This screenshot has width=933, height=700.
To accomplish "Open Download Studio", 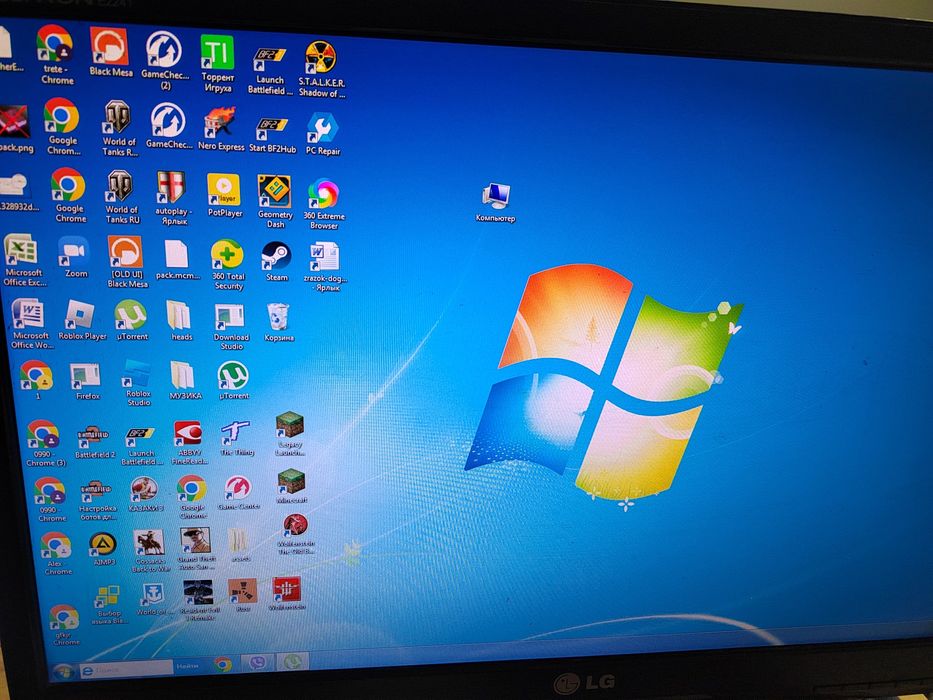I will (231, 326).
